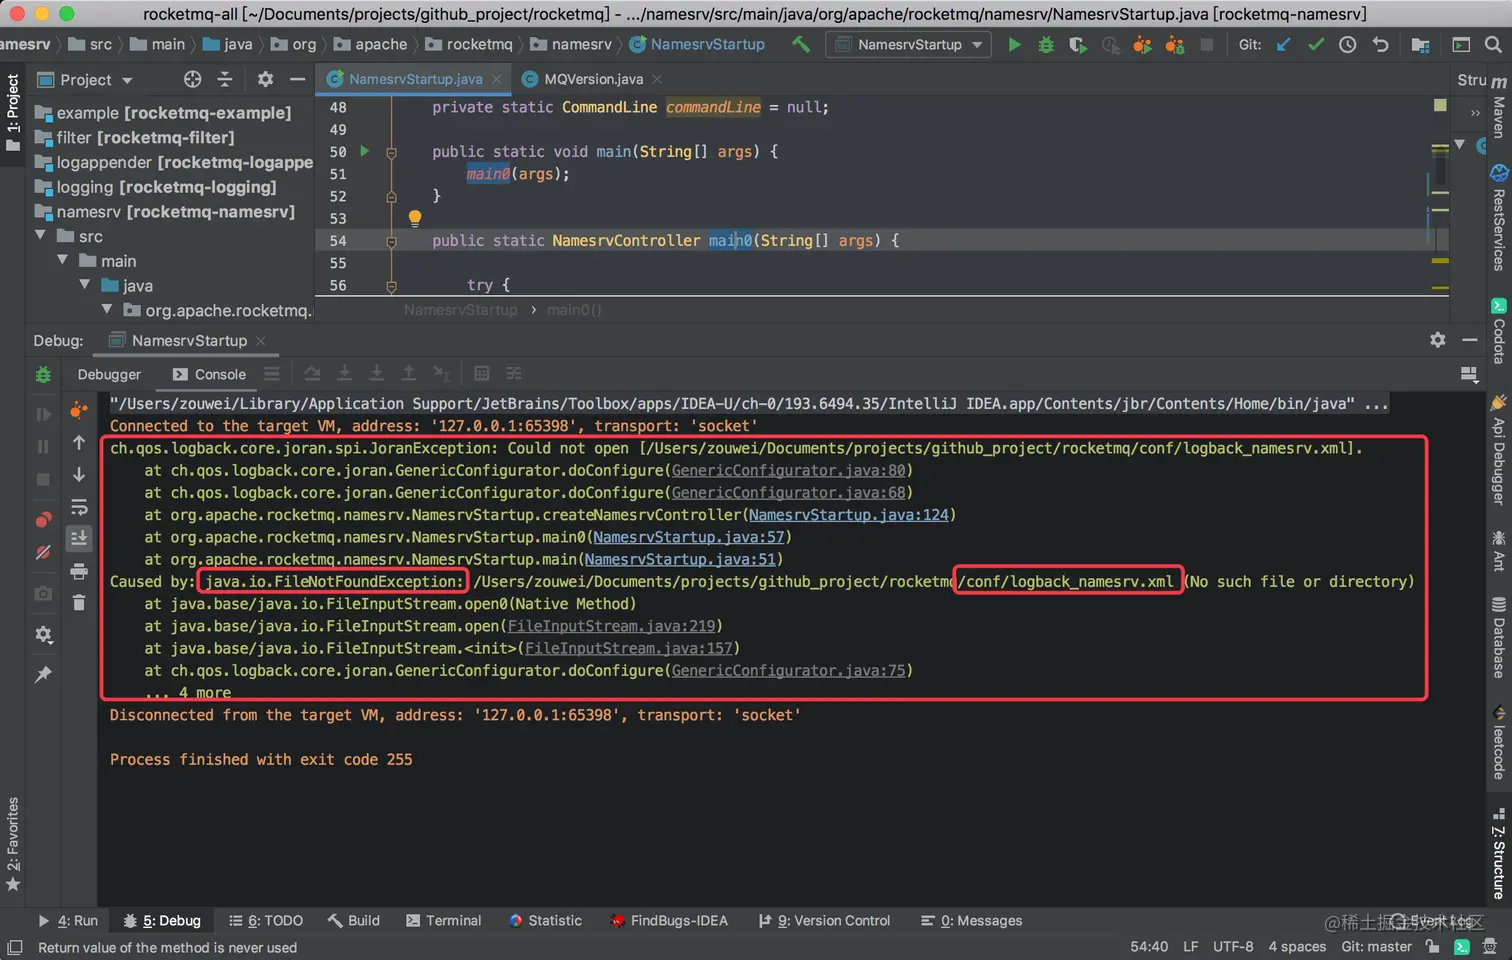
Task: Toggle soft-wrap in console
Action: pyautogui.click(x=79, y=507)
